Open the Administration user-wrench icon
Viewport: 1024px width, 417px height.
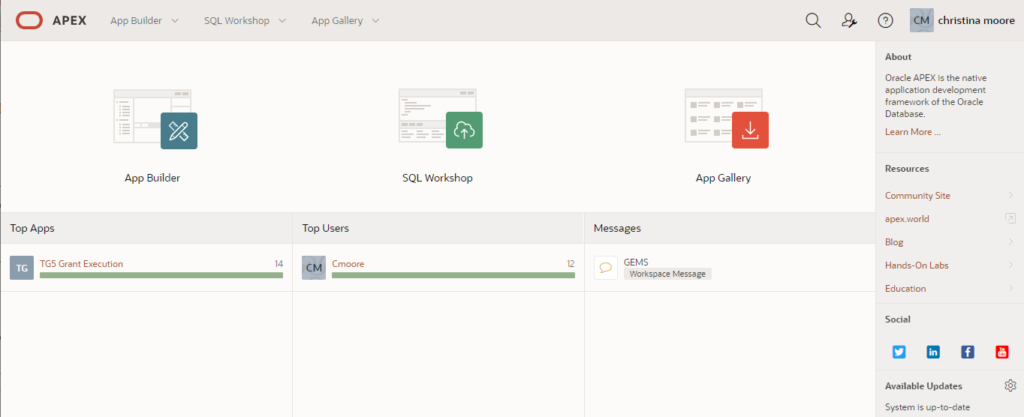coord(849,20)
